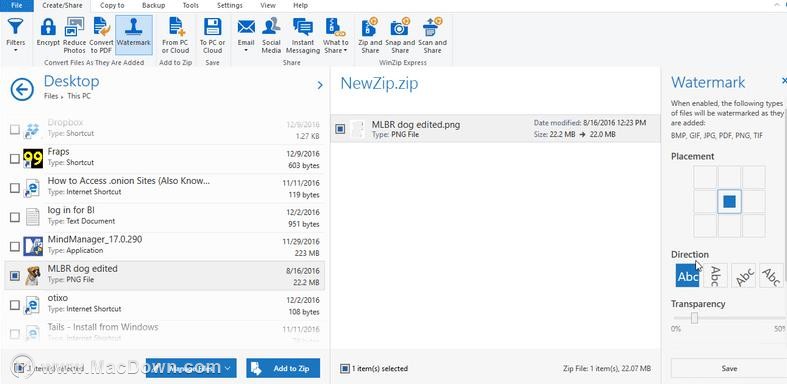787x384 pixels.
Task: Save the watermark settings
Action: click(x=729, y=368)
